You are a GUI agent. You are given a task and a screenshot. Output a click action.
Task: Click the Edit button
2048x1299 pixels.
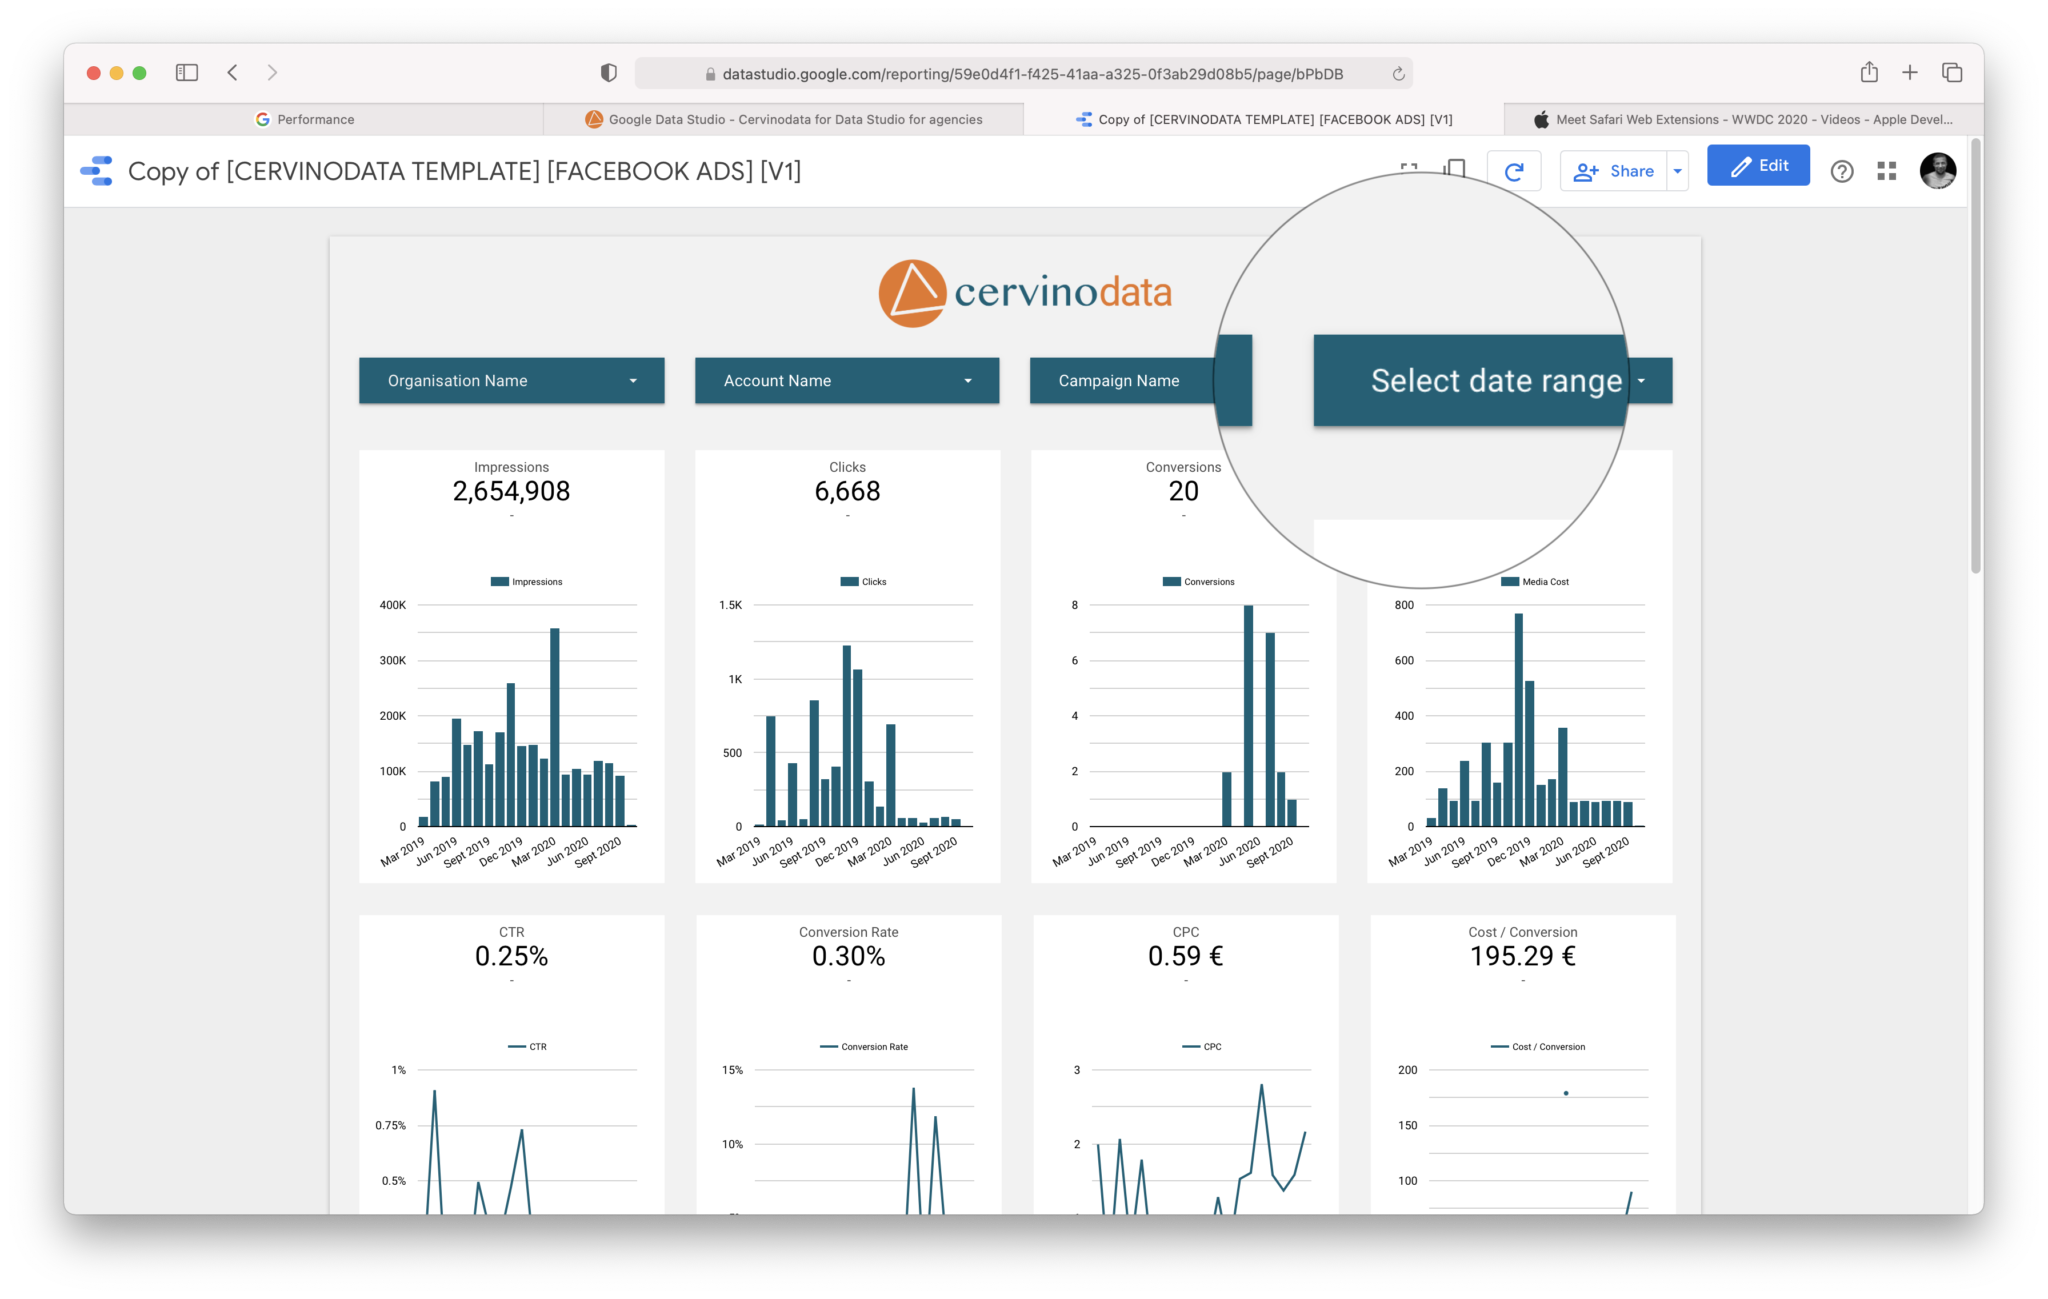pyautogui.click(x=1758, y=165)
